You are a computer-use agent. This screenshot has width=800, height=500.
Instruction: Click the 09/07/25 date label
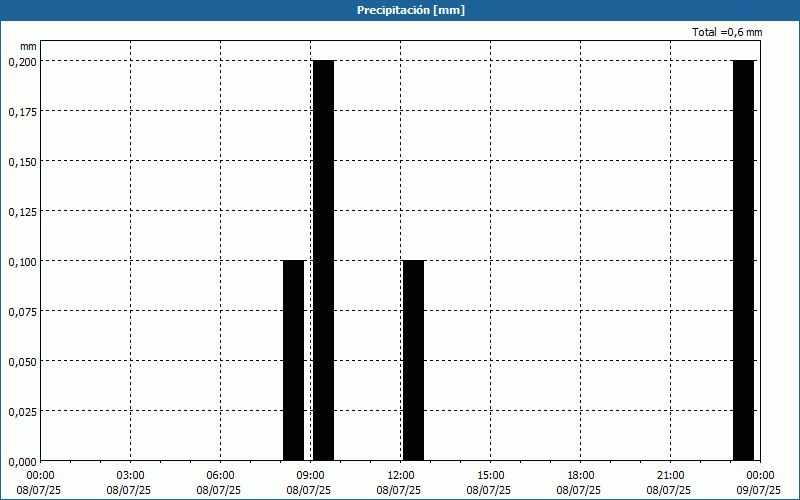point(758,490)
